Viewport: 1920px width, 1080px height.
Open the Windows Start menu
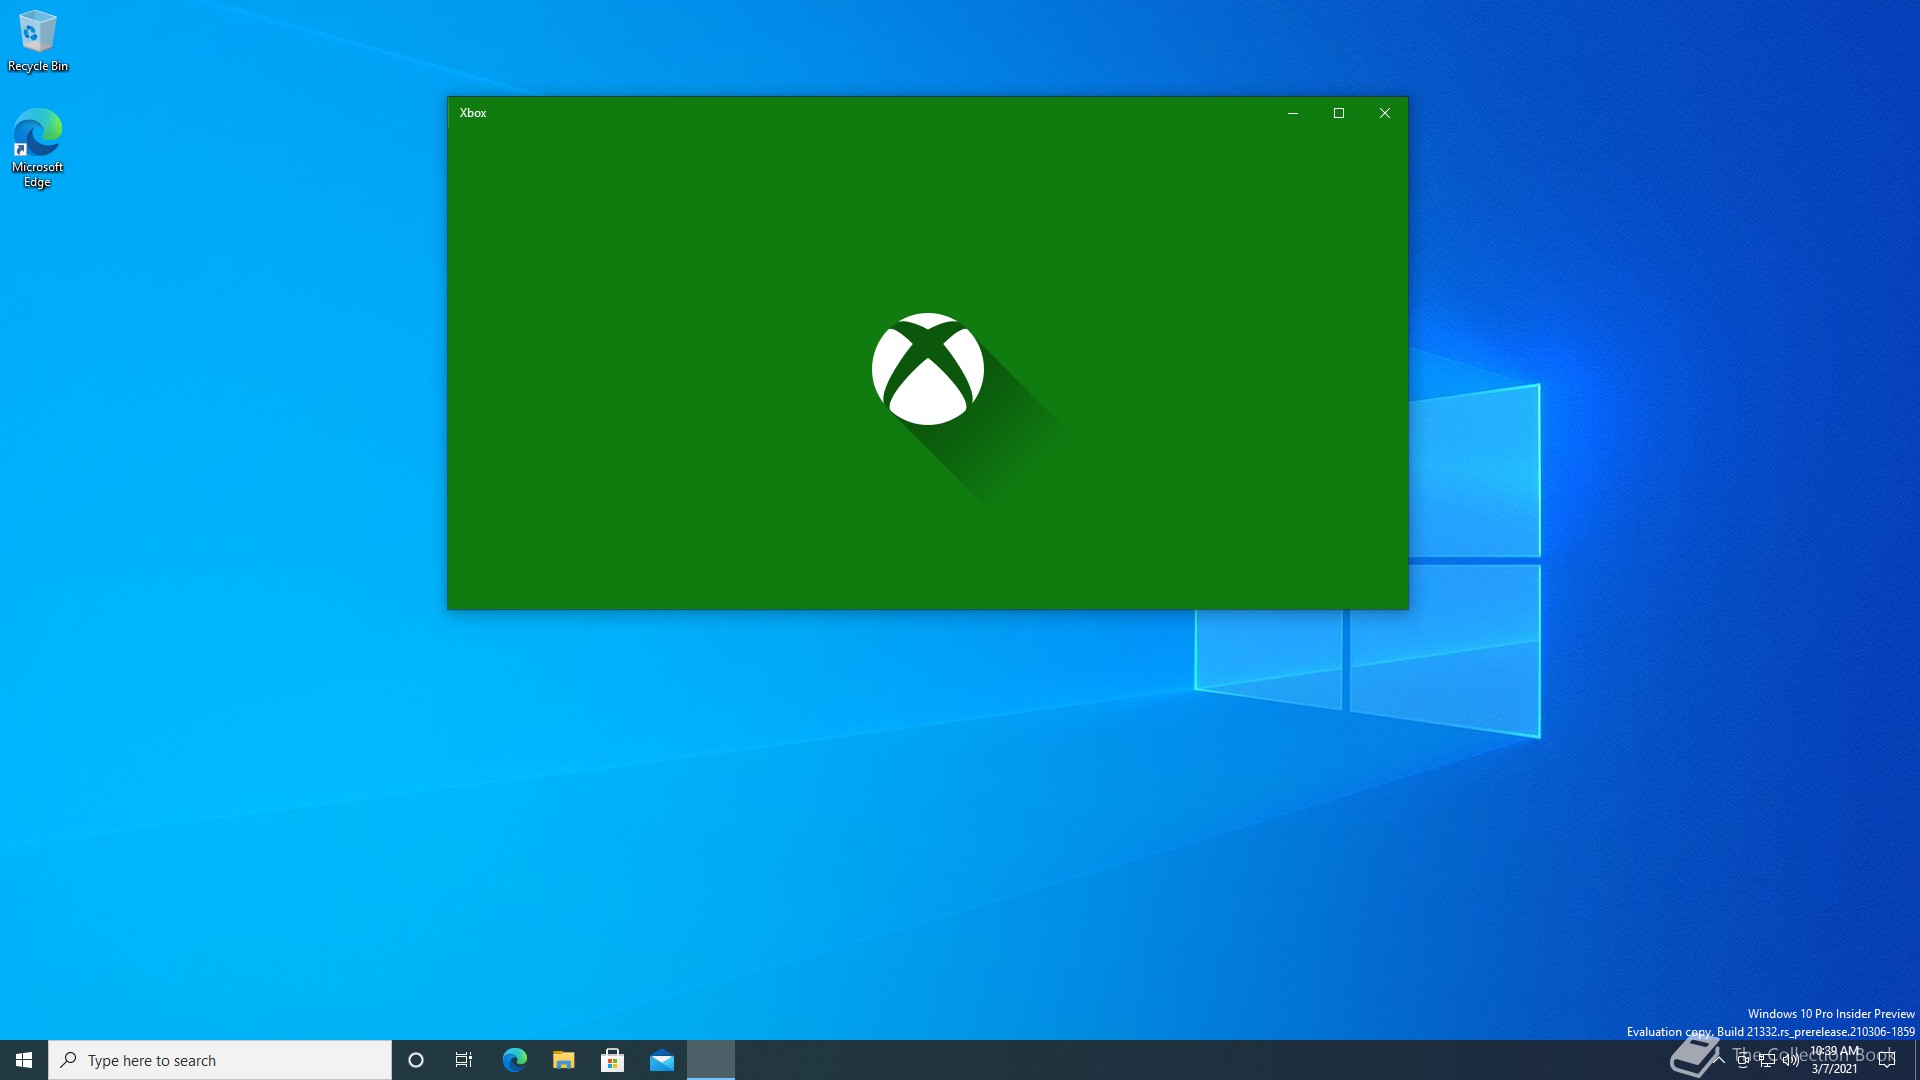coord(24,1060)
